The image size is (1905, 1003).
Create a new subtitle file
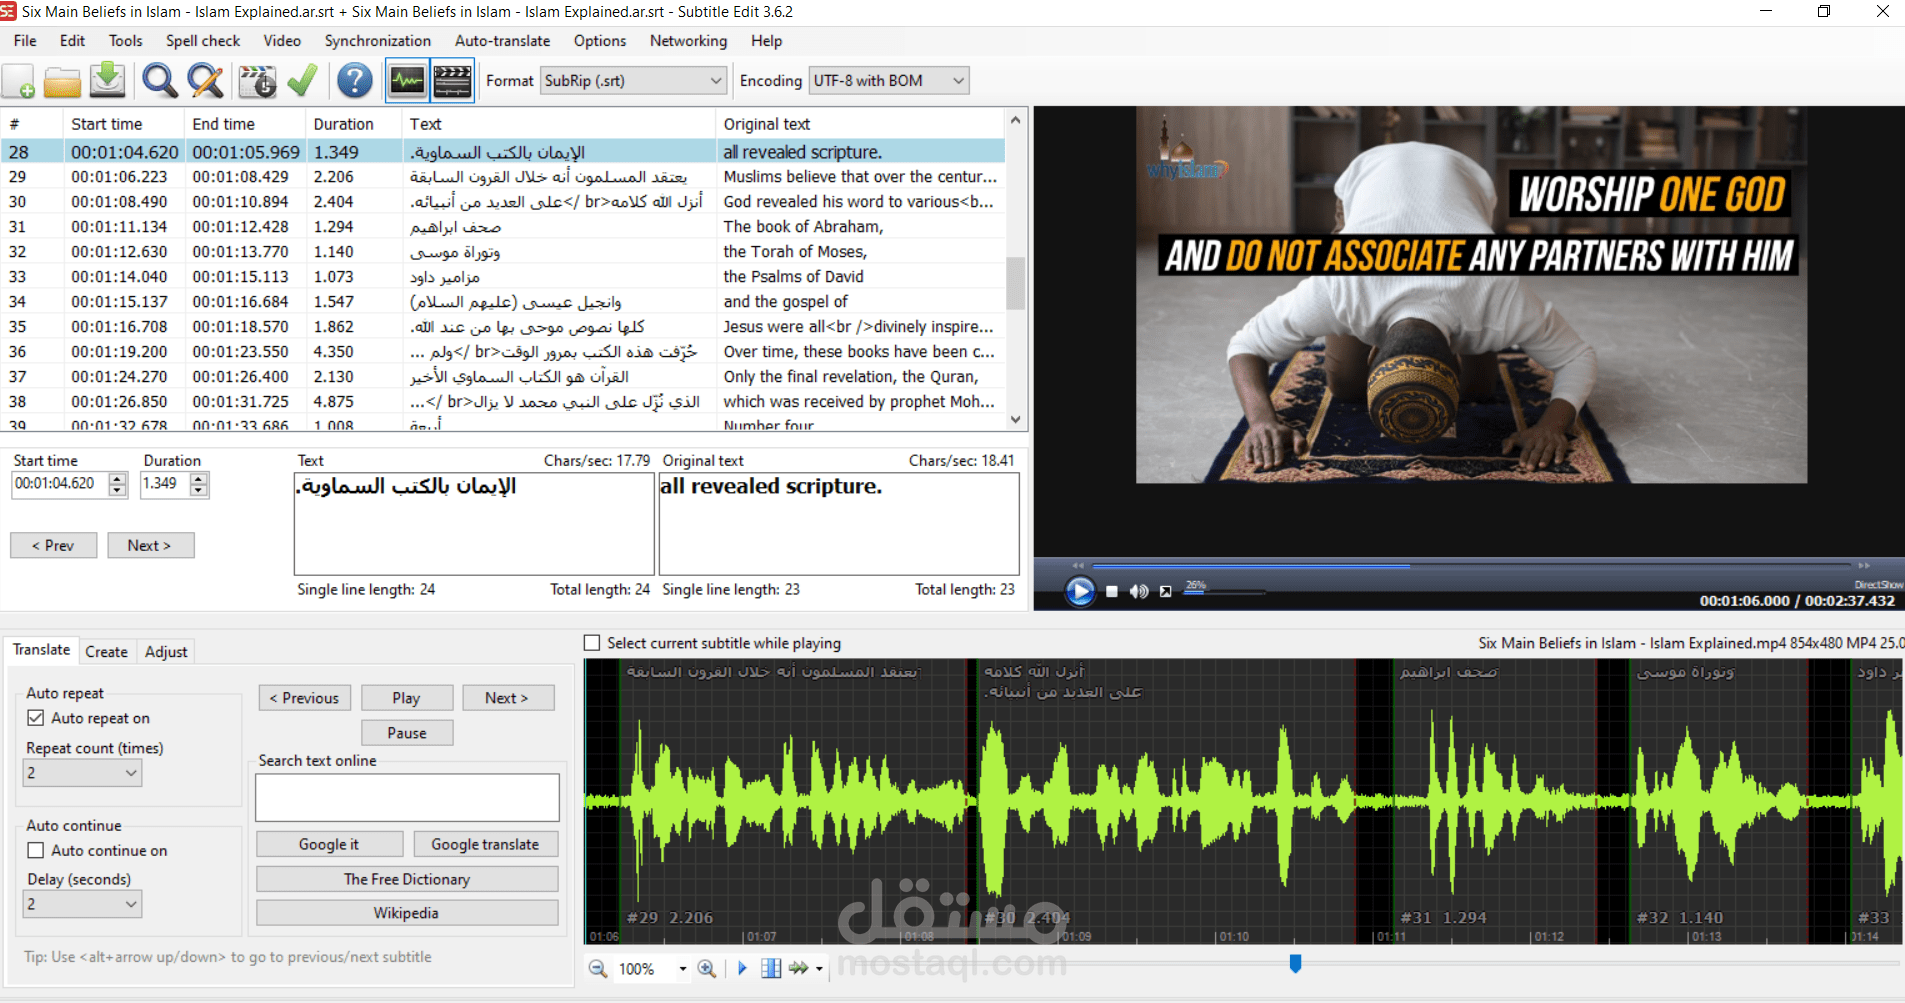point(19,80)
